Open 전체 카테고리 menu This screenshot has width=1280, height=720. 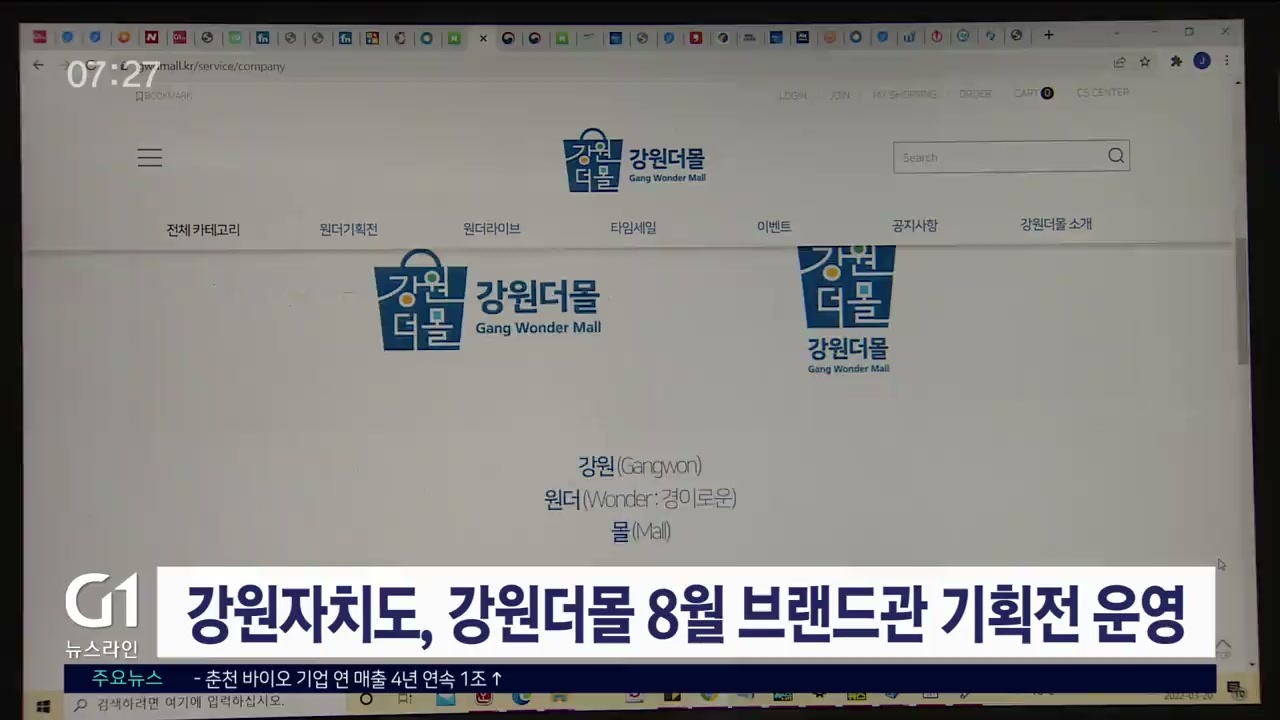203,229
